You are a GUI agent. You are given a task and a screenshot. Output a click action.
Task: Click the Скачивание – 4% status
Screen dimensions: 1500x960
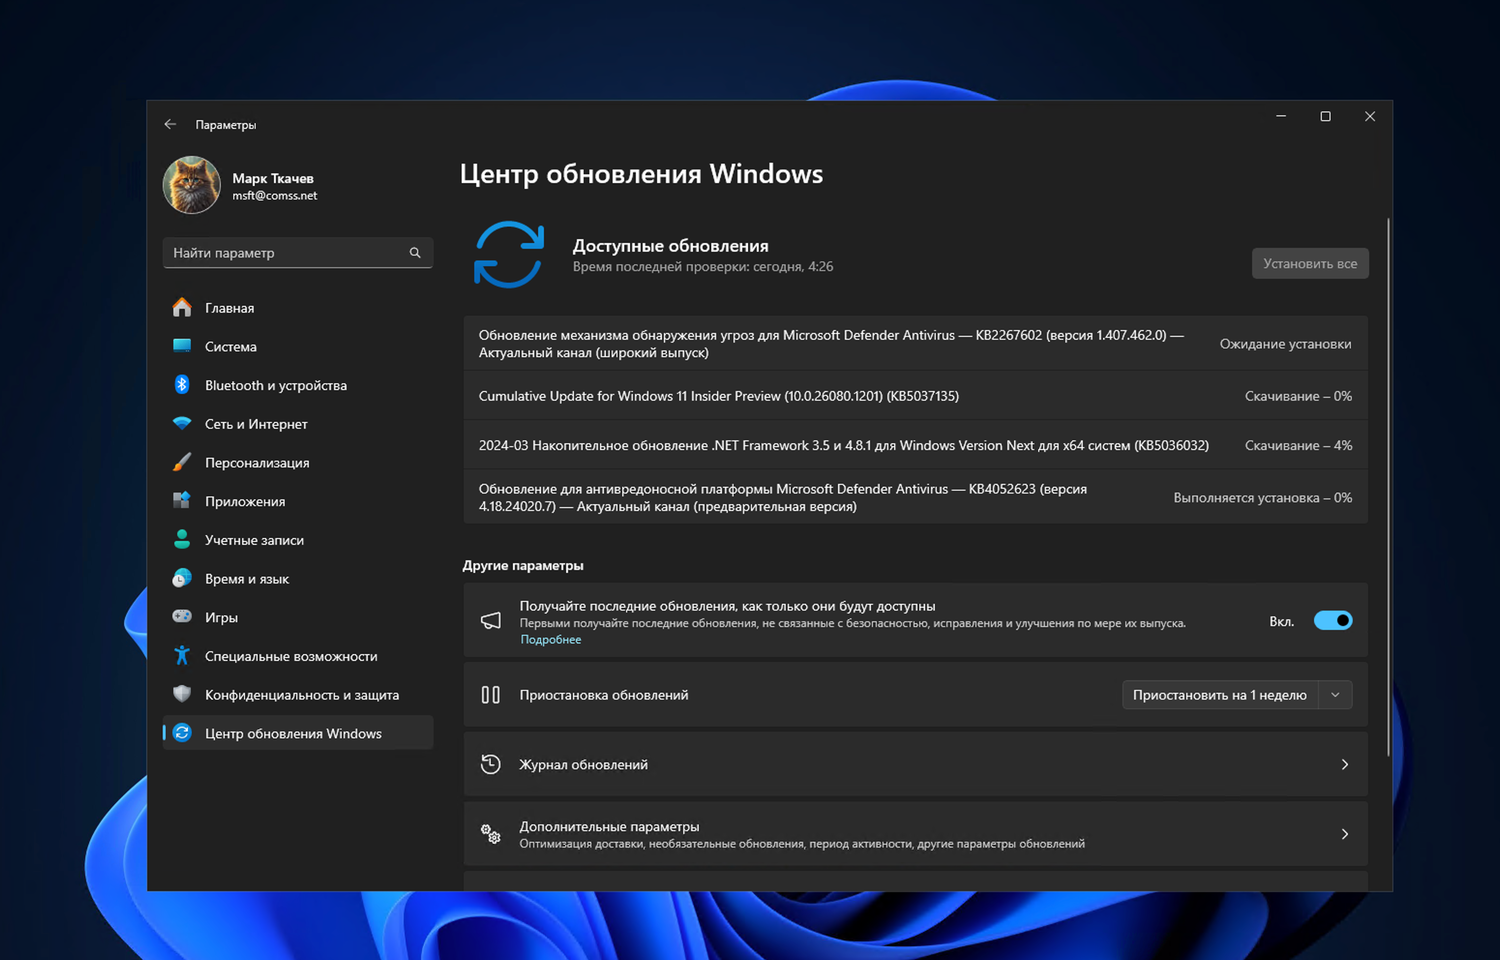point(1298,445)
